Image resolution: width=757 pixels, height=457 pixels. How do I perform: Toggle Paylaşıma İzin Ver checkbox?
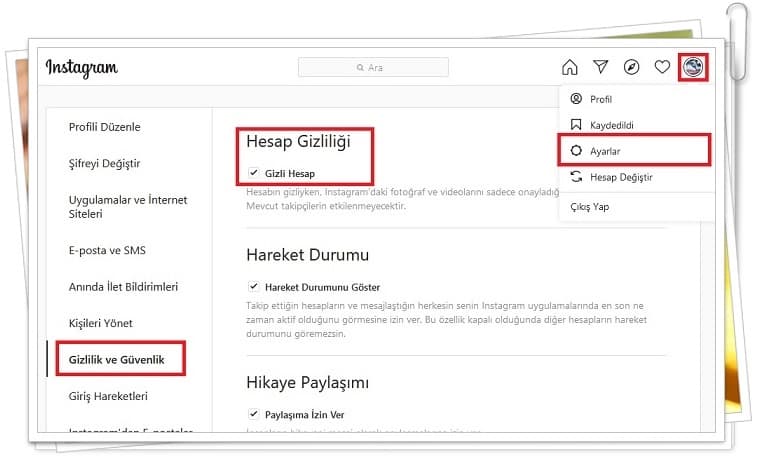[x=253, y=414]
